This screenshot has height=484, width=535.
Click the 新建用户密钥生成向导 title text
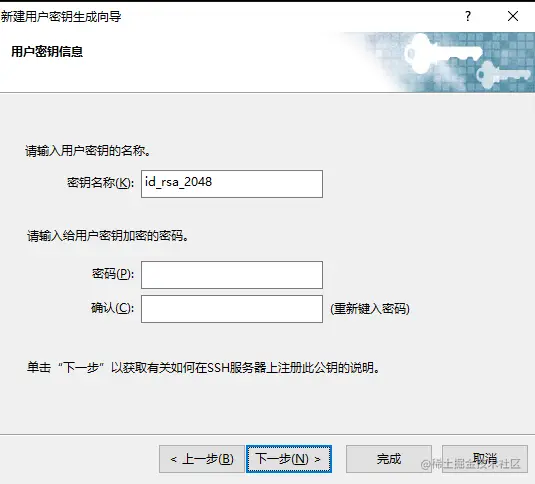point(61,16)
